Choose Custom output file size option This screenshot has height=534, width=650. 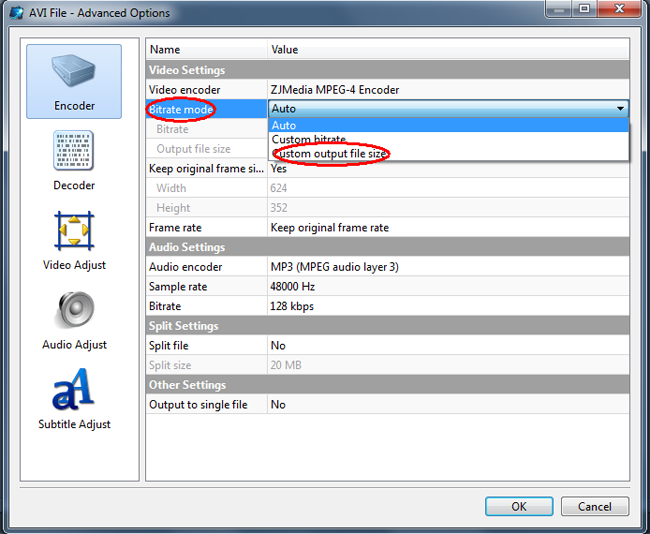(448, 153)
